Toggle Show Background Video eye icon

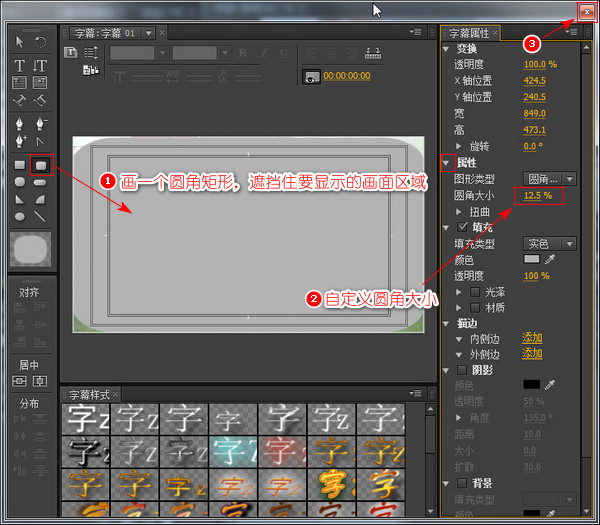pos(311,77)
